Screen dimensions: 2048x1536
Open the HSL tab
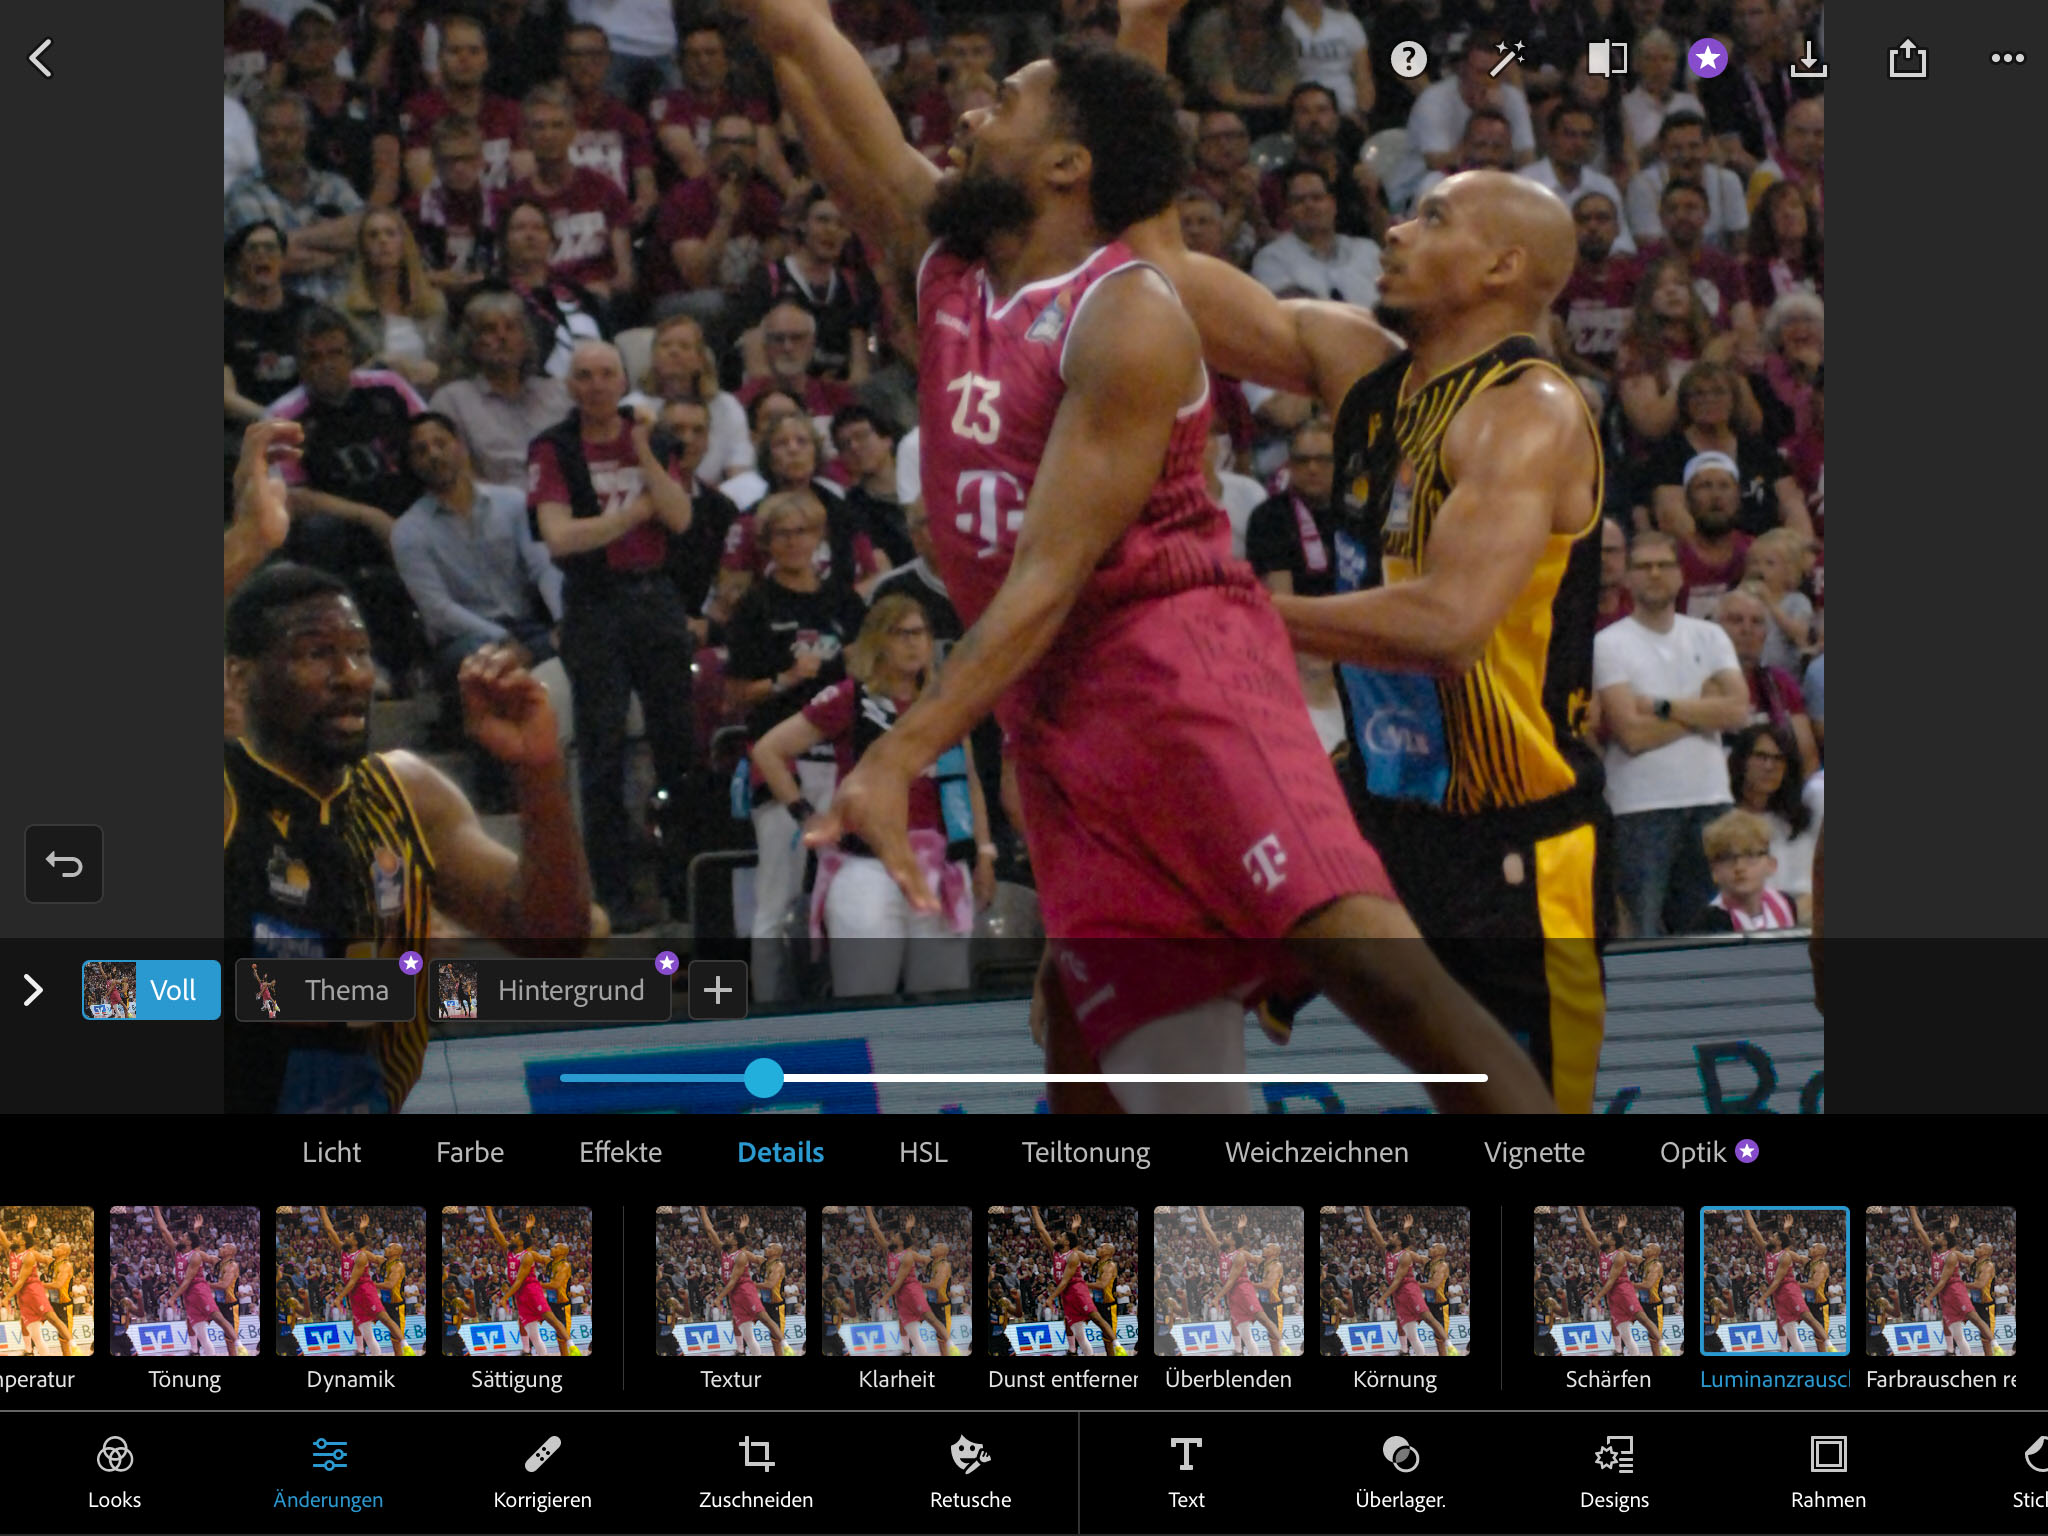click(922, 1152)
